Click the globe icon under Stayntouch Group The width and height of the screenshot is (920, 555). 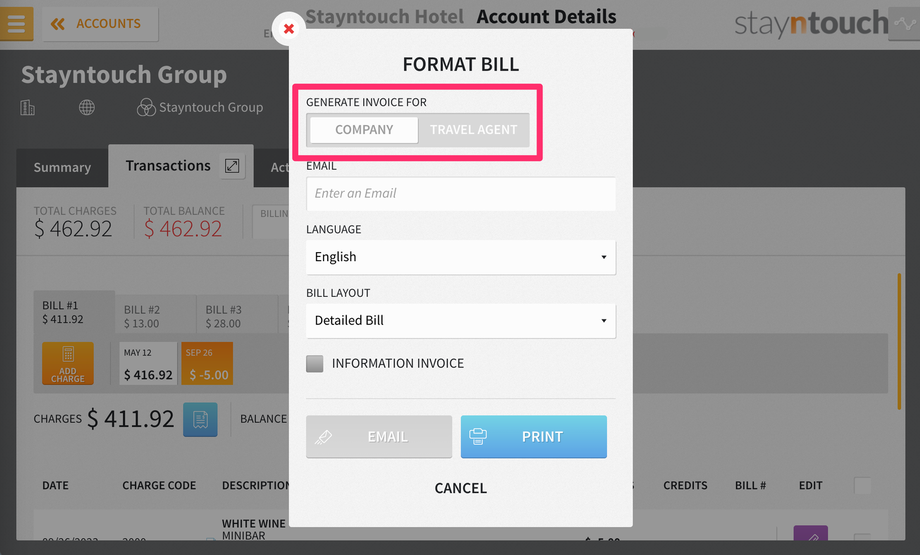tap(87, 107)
